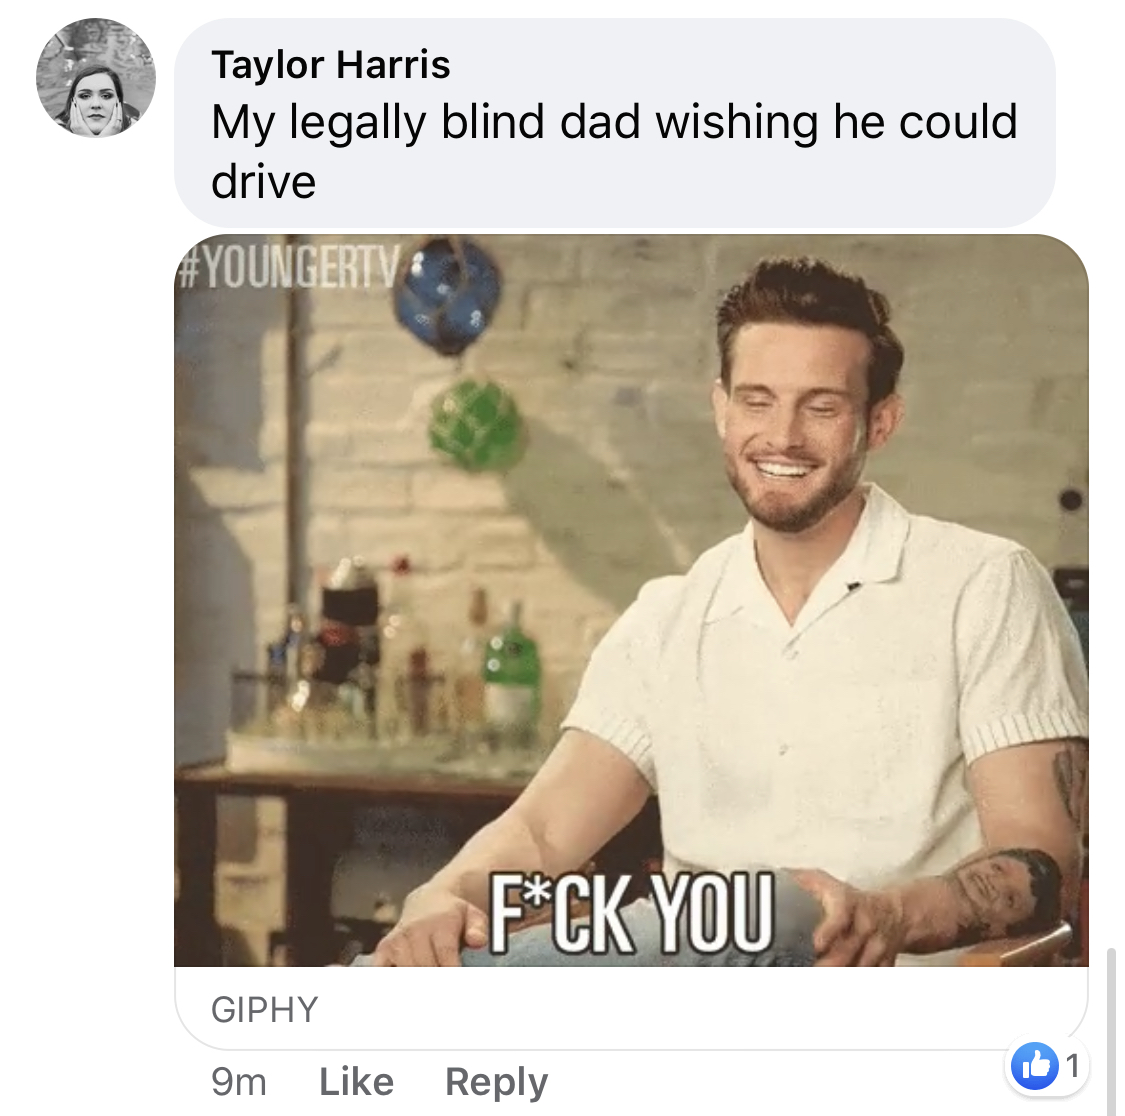Click the Taylor Harris name link
This screenshot has height=1116, width=1125.
coord(331,65)
